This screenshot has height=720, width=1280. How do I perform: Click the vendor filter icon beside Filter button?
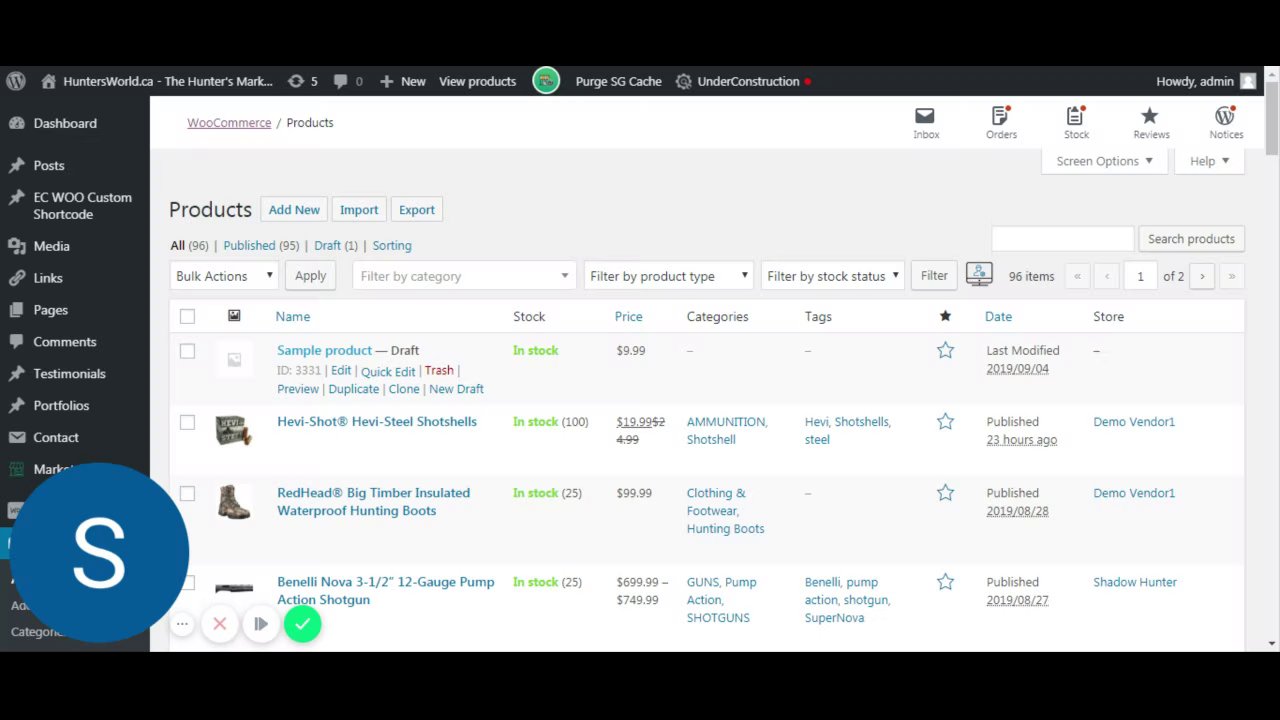[979, 274]
